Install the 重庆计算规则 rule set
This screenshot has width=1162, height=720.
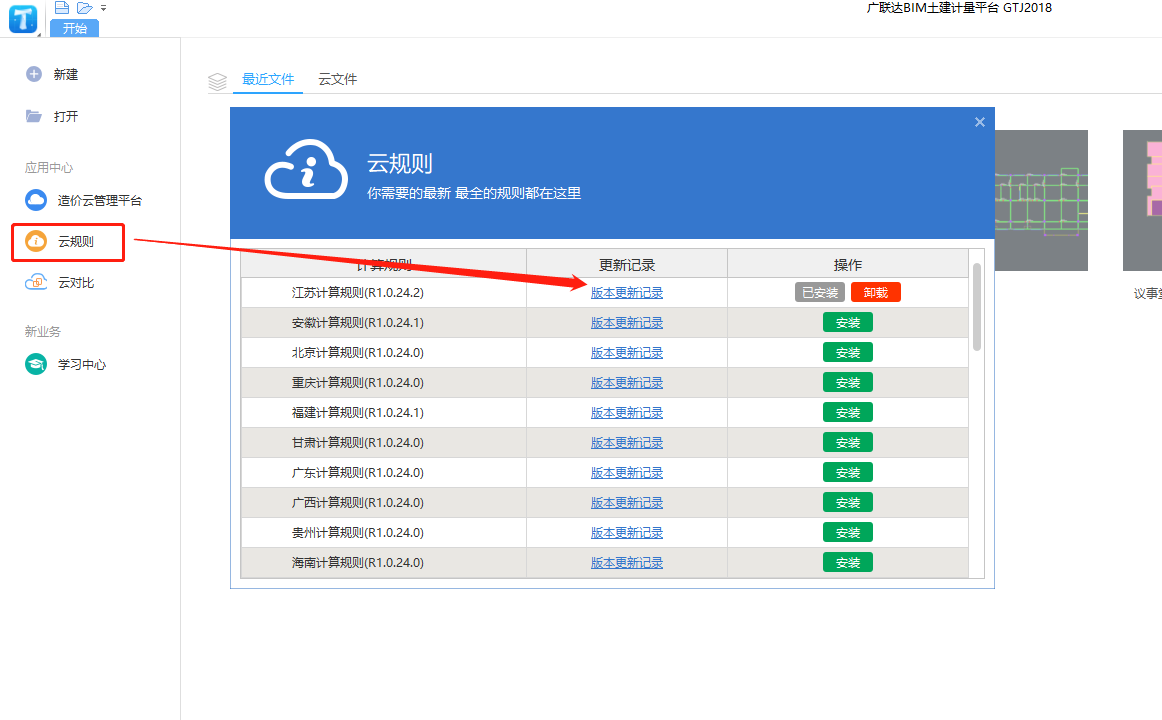[x=848, y=382]
